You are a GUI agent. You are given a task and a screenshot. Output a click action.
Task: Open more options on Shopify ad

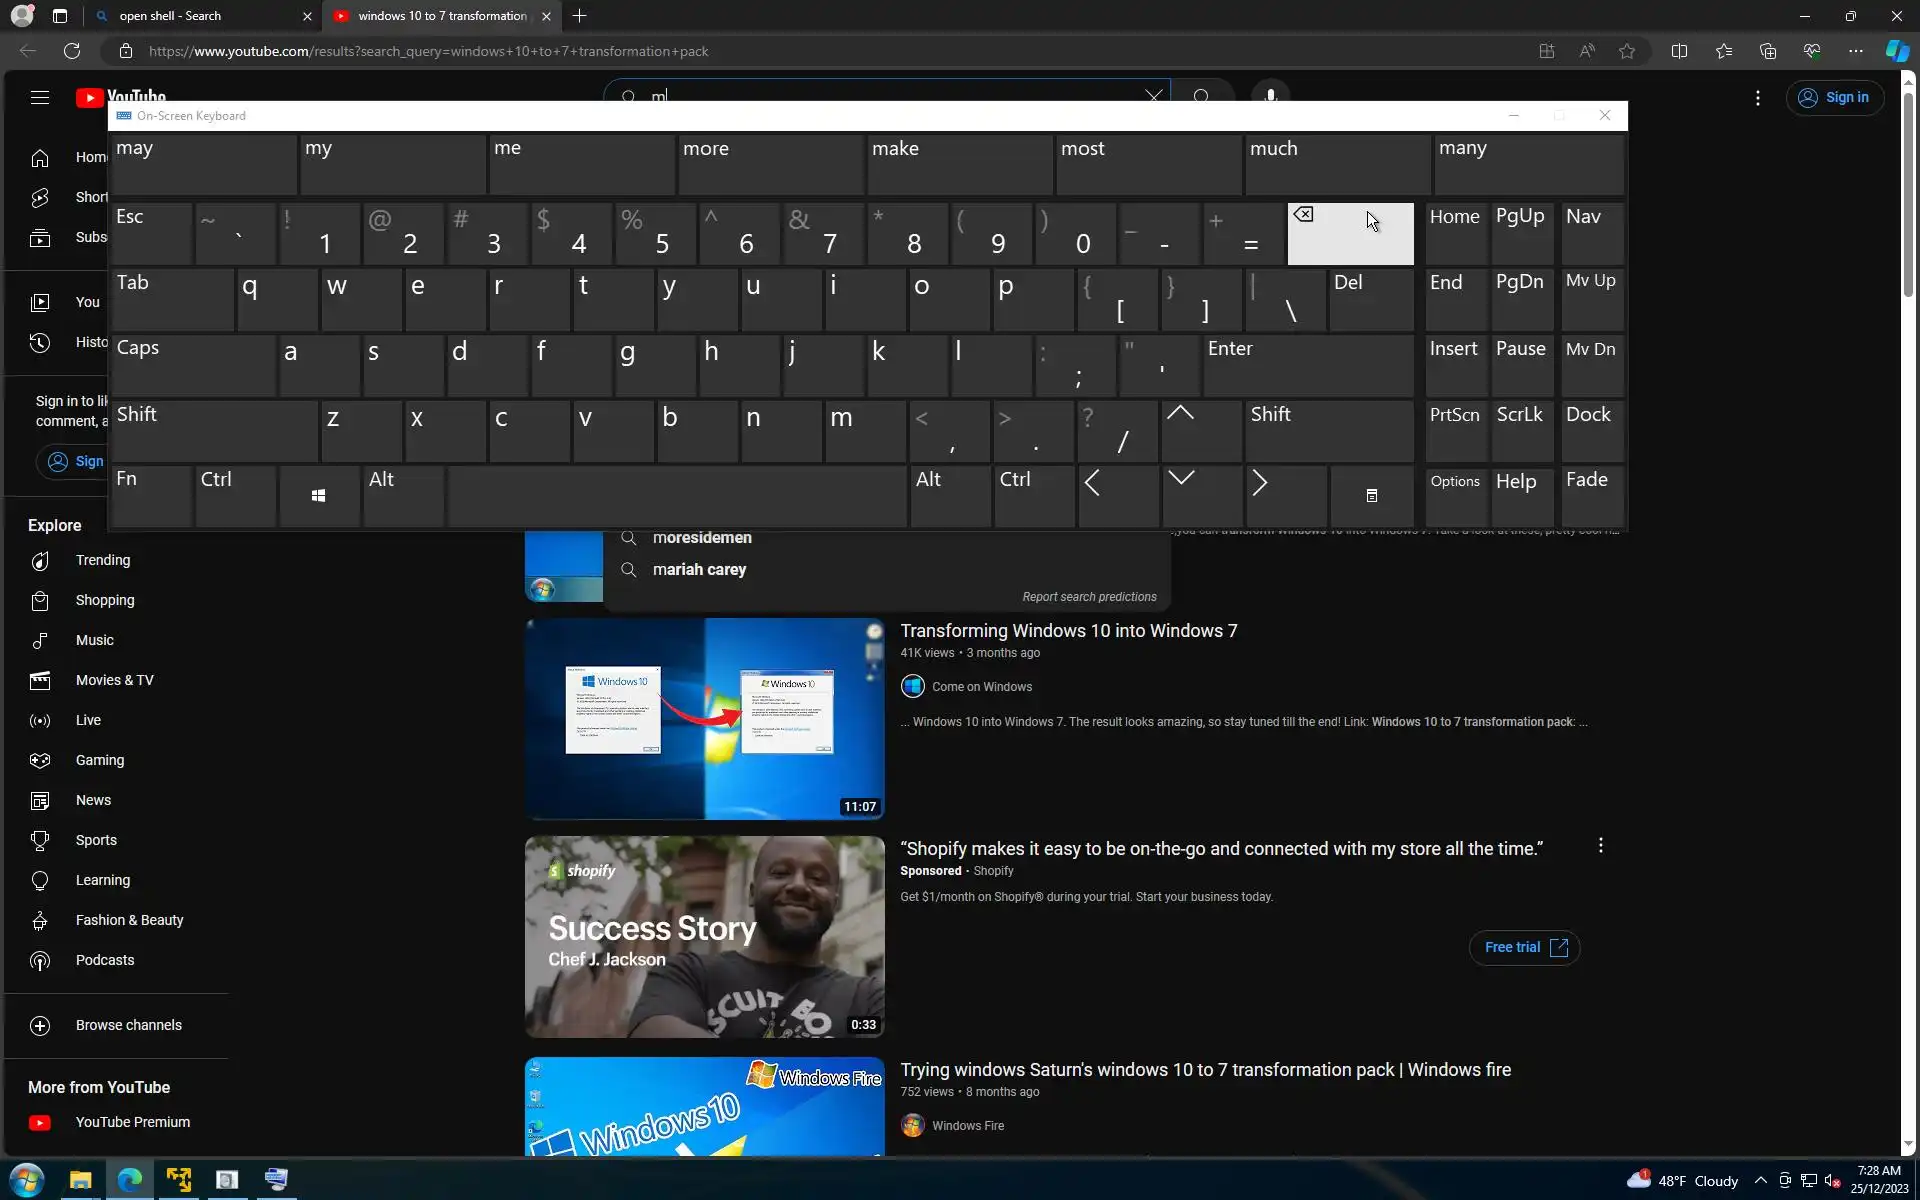[x=1600, y=846]
